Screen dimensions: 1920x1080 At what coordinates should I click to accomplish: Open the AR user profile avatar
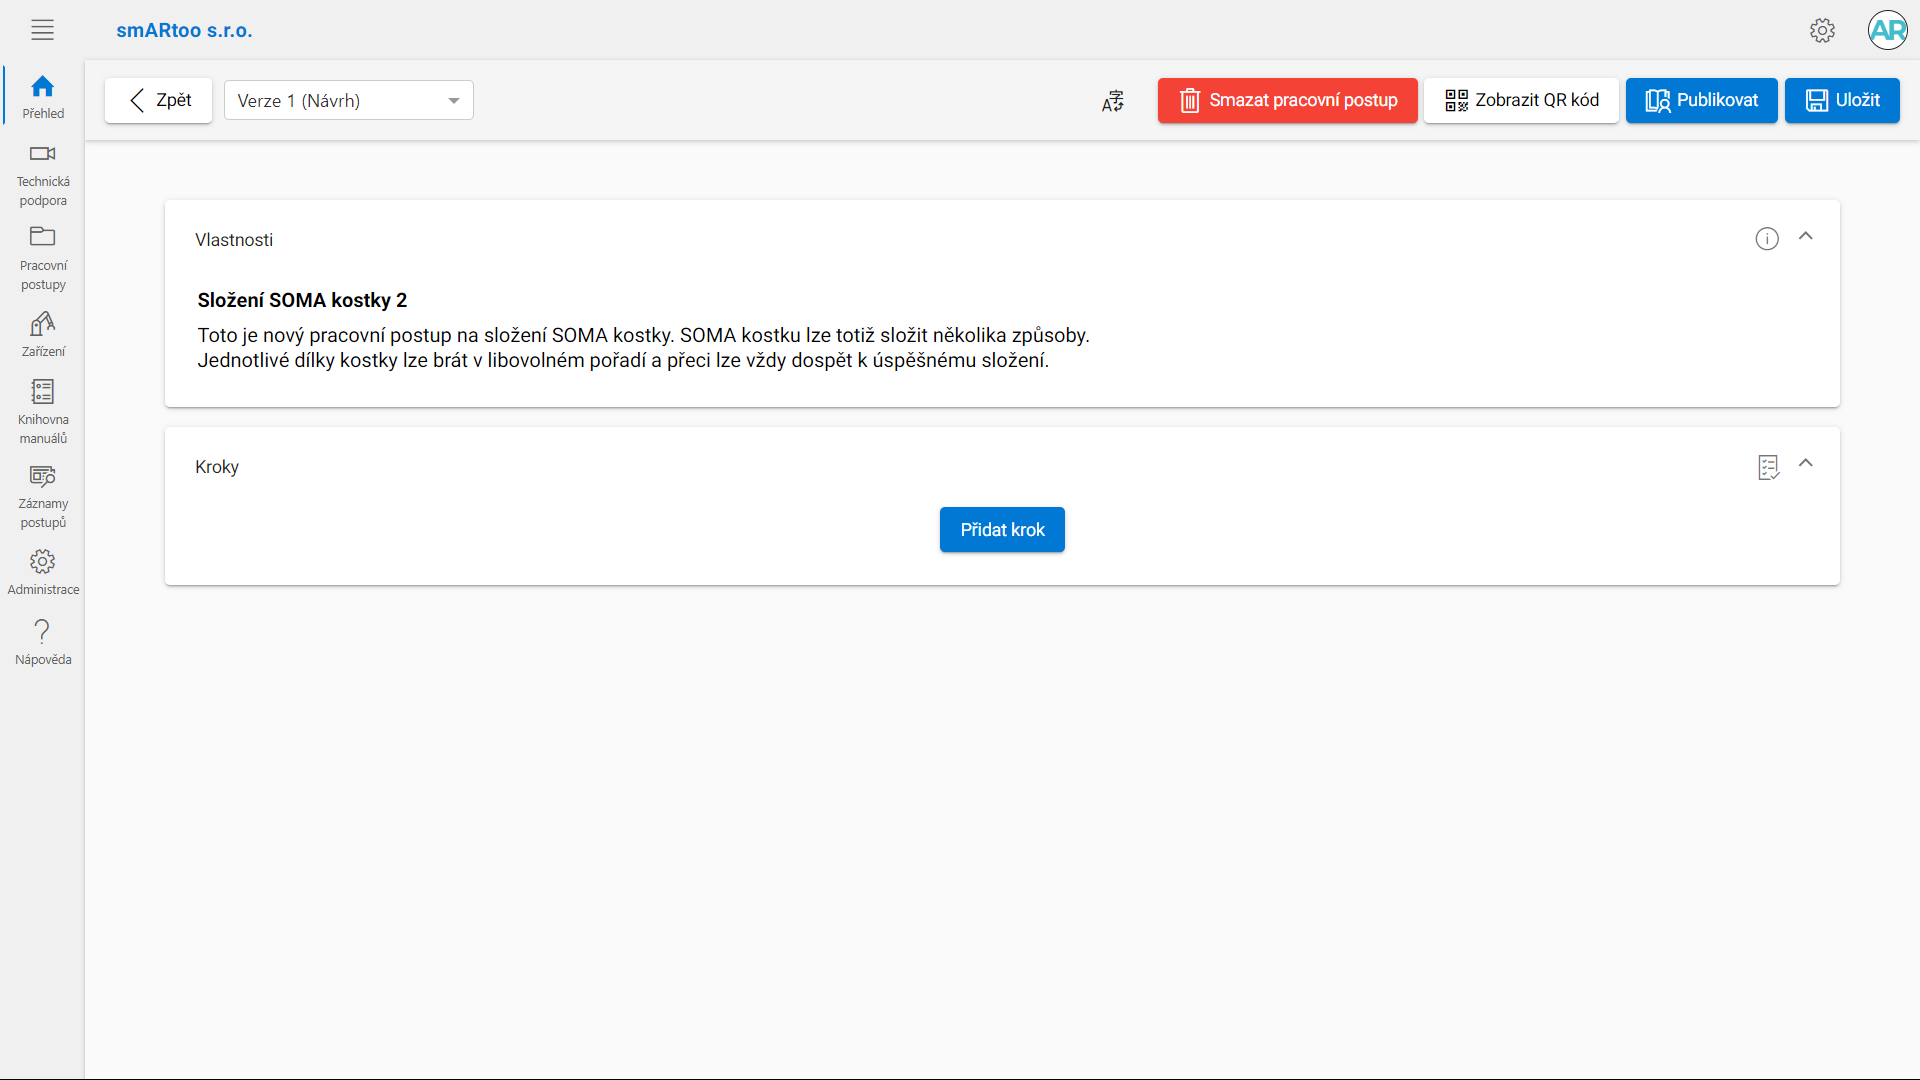(1887, 30)
